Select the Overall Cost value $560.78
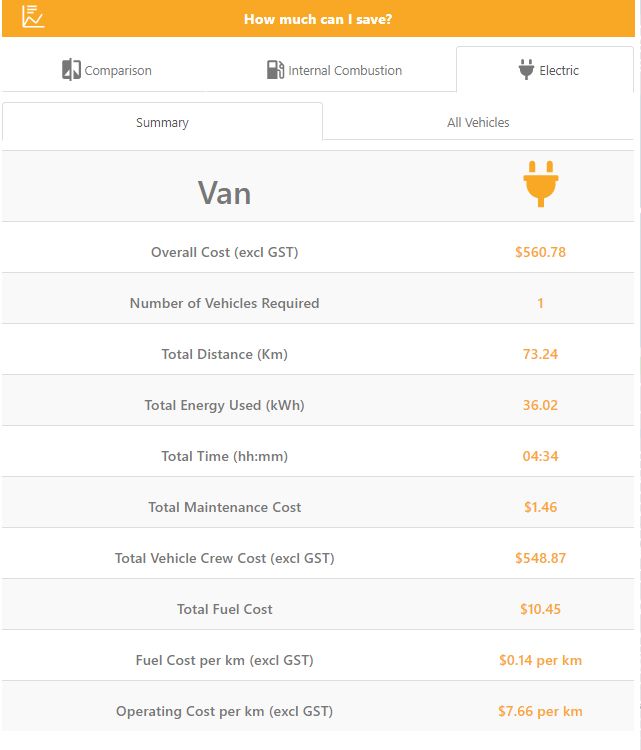This screenshot has width=641, height=750. click(x=541, y=252)
